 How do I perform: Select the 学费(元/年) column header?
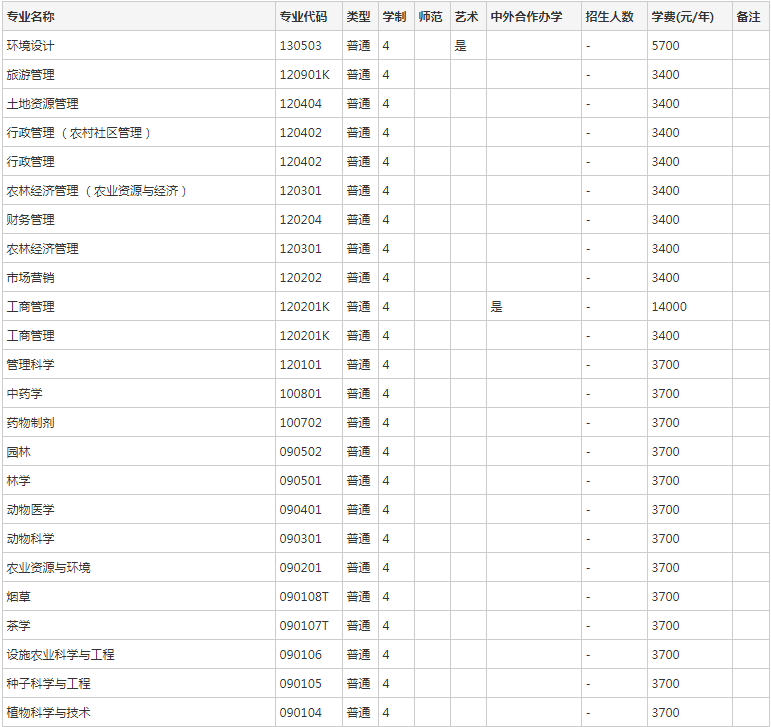[683, 17]
